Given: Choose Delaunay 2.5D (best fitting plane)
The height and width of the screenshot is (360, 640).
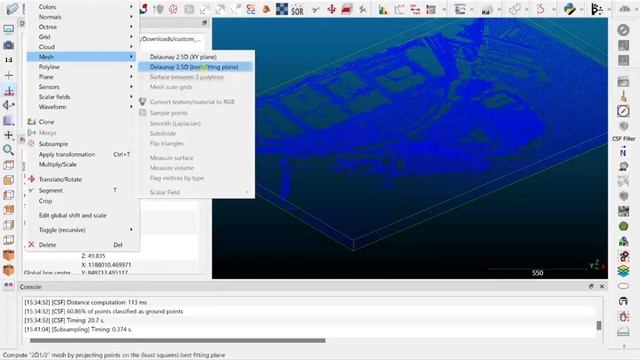Looking at the screenshot, I should point(194,67).
